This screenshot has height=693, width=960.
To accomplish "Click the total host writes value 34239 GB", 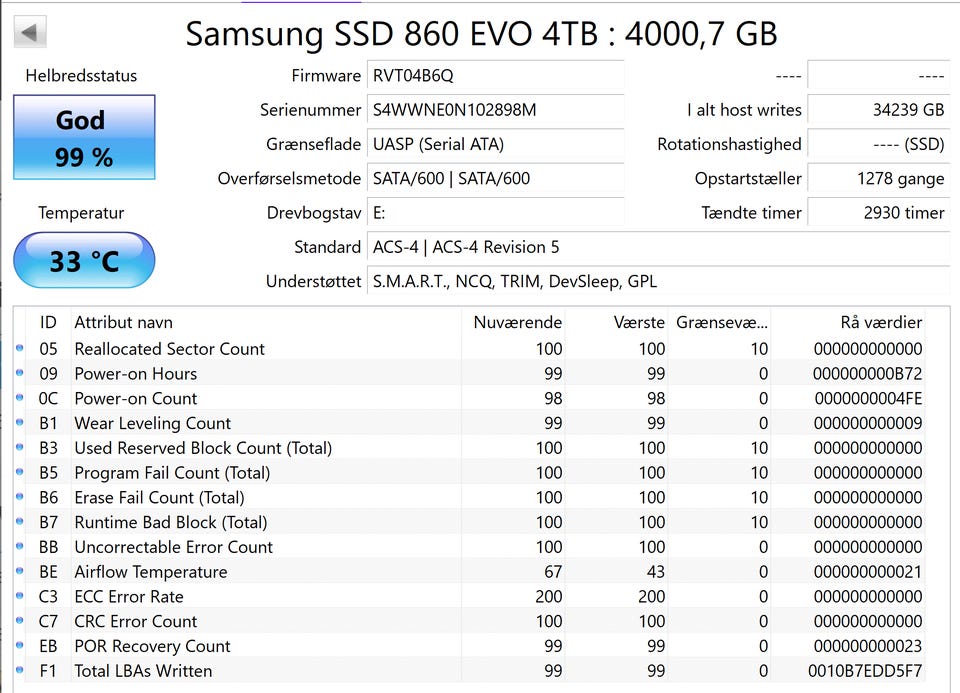I will click(879, 110).
